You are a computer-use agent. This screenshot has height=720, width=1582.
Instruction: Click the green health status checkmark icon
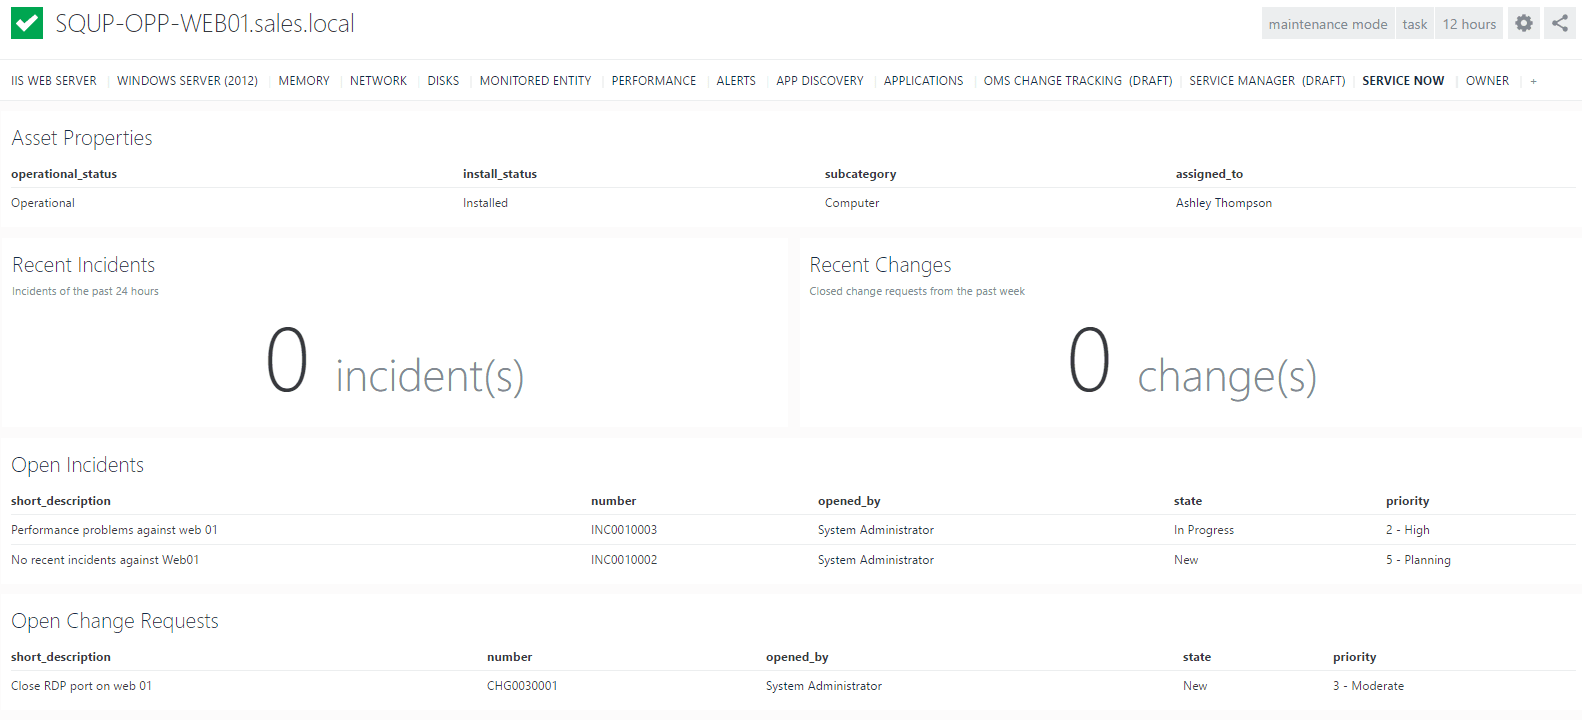27,23
